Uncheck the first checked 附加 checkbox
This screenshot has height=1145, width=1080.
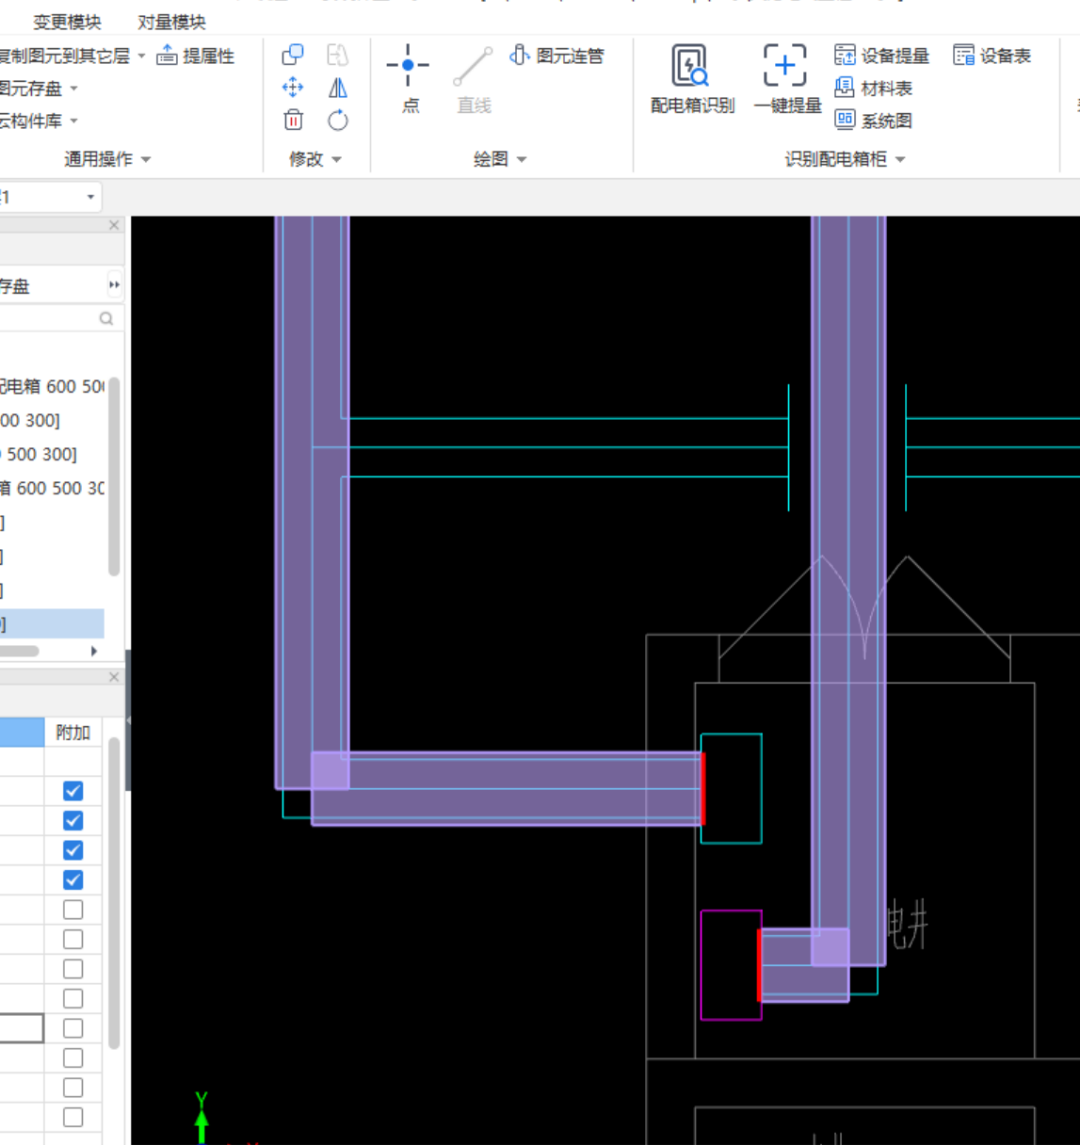click(73, 791)
